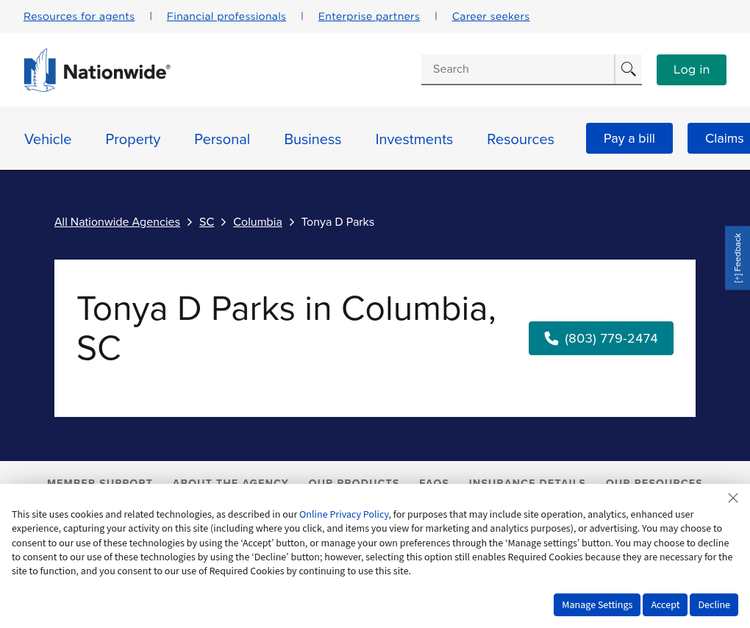Follow the Columbia breadcrumb link
This screenshot has width=750, height=628.
[x=257, y=222]
